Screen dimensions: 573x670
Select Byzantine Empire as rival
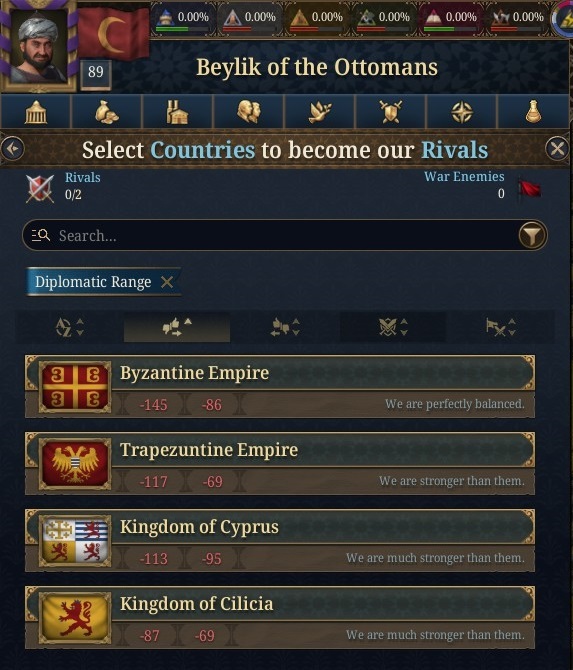pyautogui.click(x=280, y=386)
